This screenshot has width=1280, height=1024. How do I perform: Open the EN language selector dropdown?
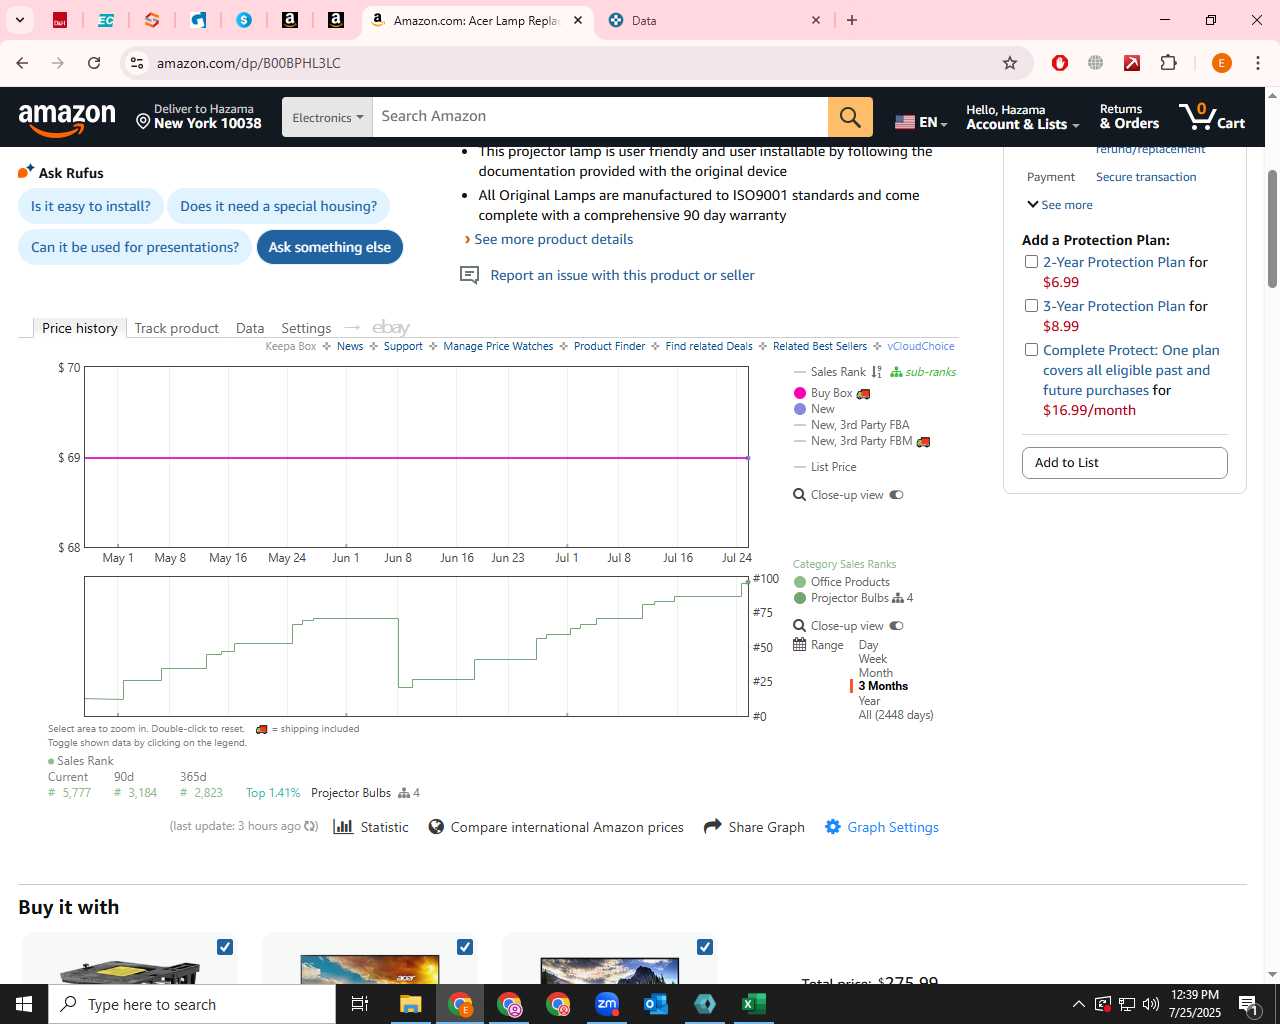point(920,122)
